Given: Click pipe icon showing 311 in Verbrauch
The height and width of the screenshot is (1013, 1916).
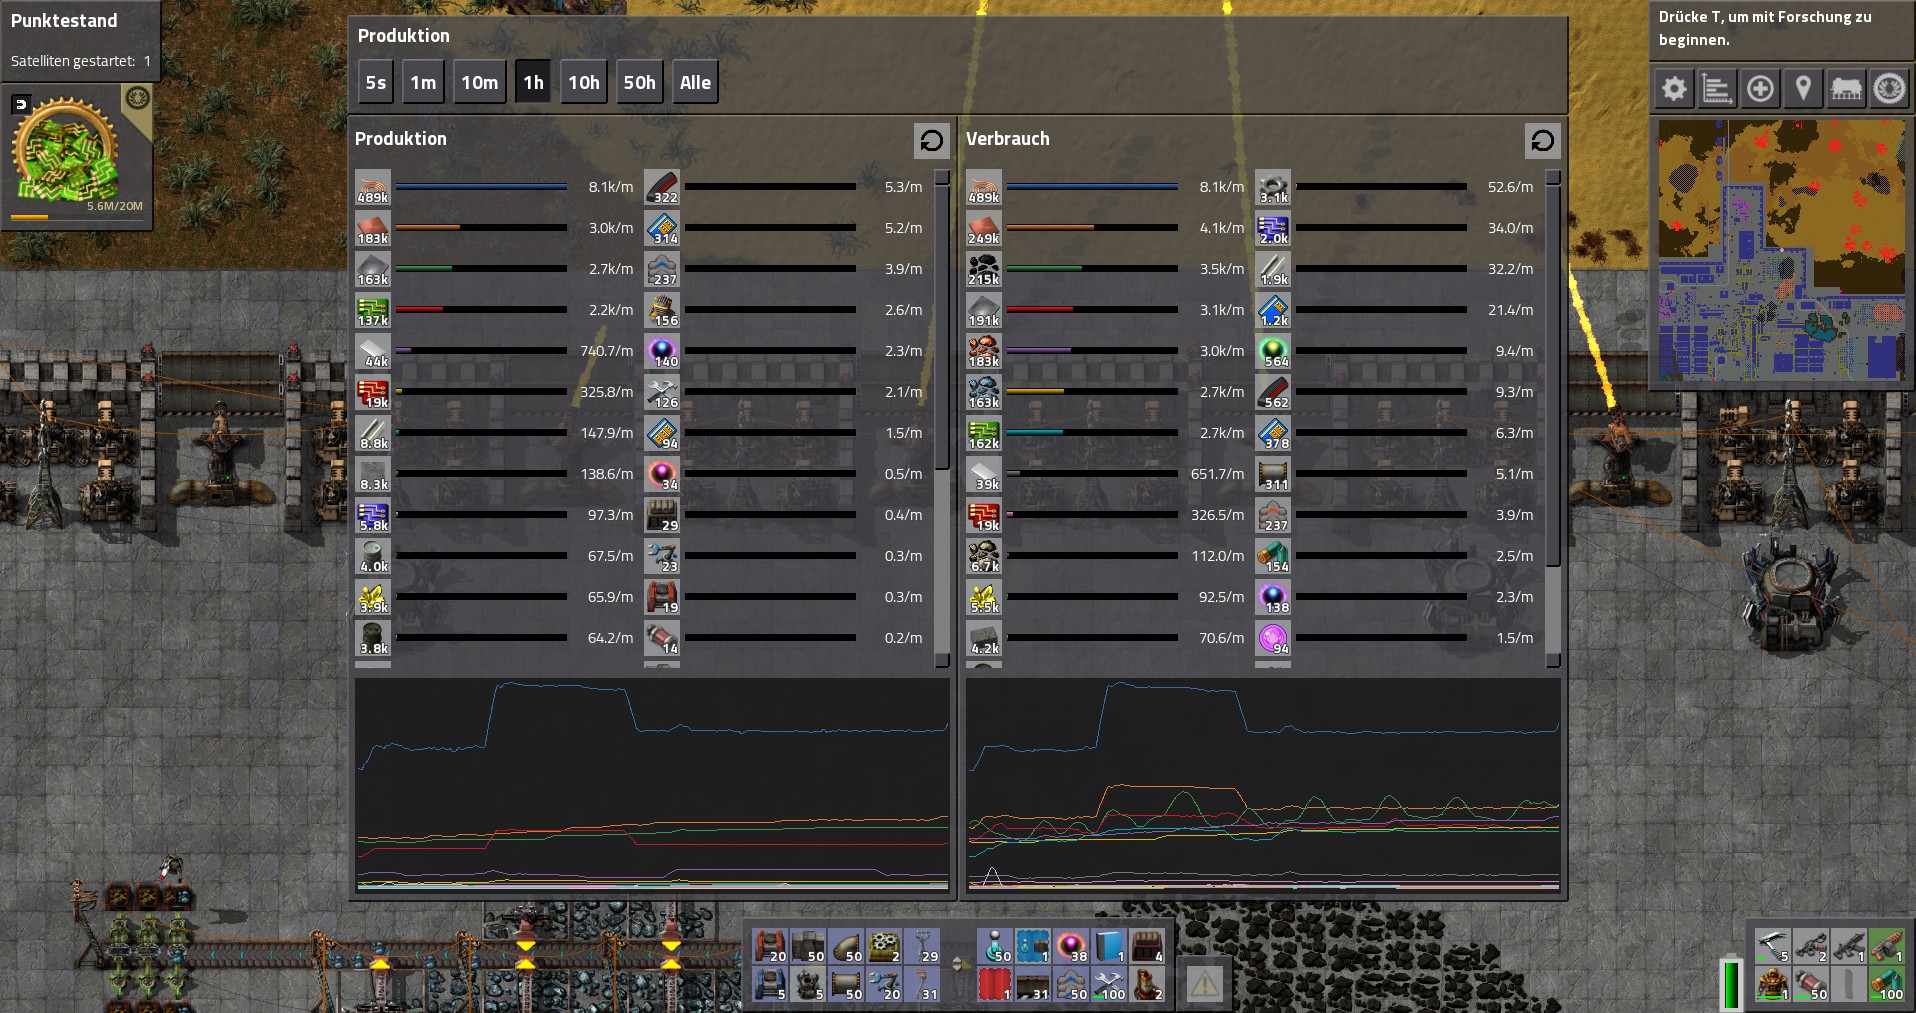Looking at the screenshot, I should 1273,474.
